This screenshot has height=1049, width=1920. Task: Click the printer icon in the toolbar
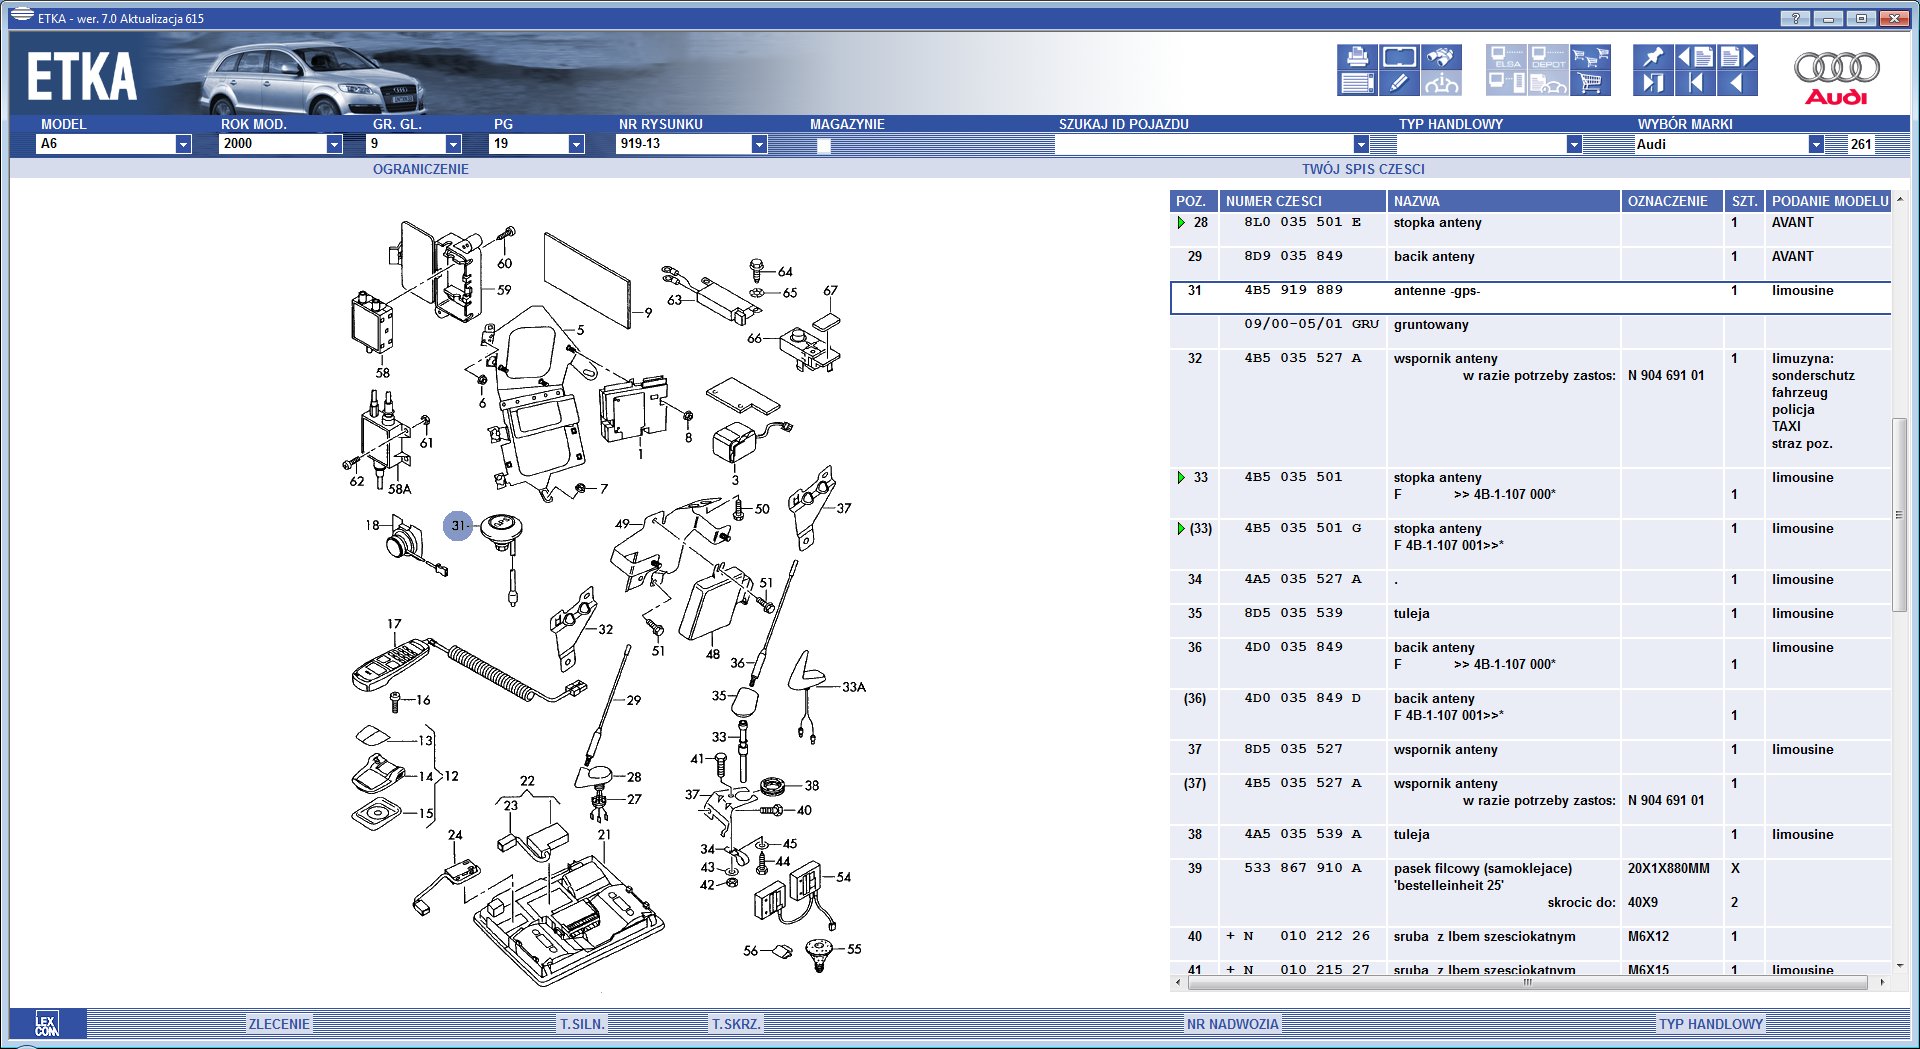click(x=1357, y=57)
